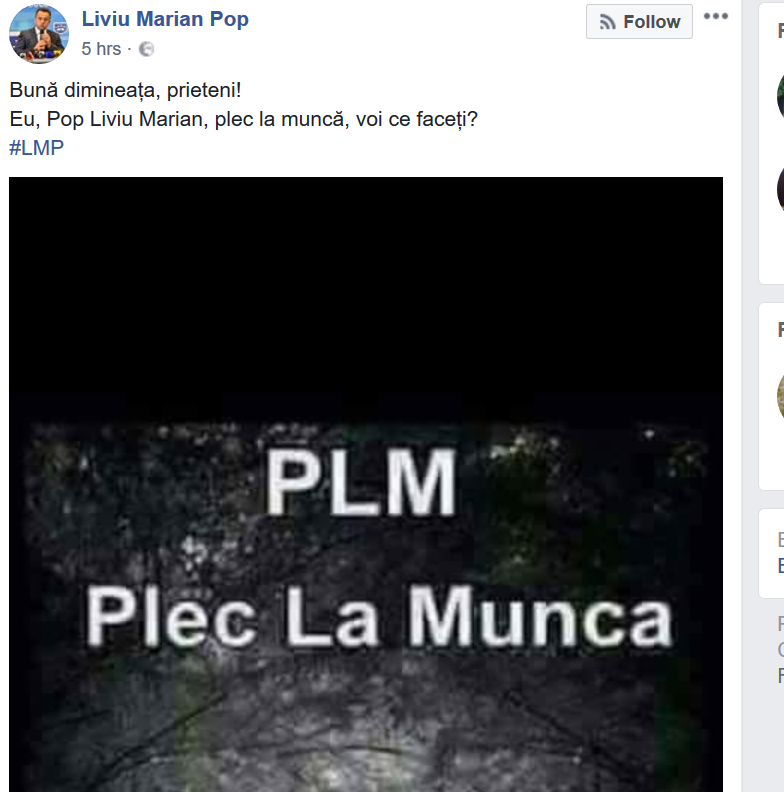Open the Liviu Marian Pop name link

click(165, 19)
